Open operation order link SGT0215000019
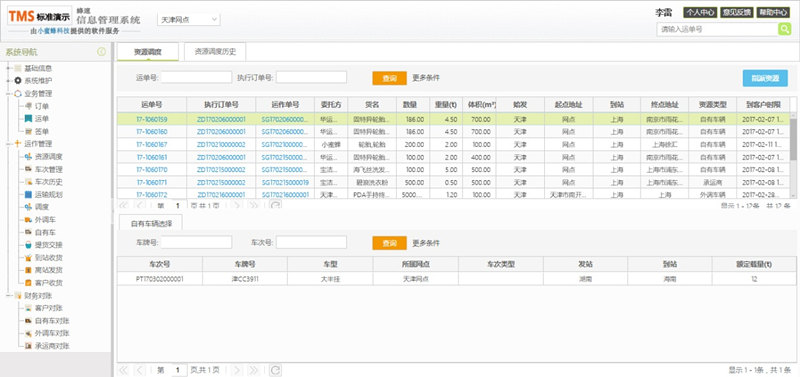 (285, 182)
